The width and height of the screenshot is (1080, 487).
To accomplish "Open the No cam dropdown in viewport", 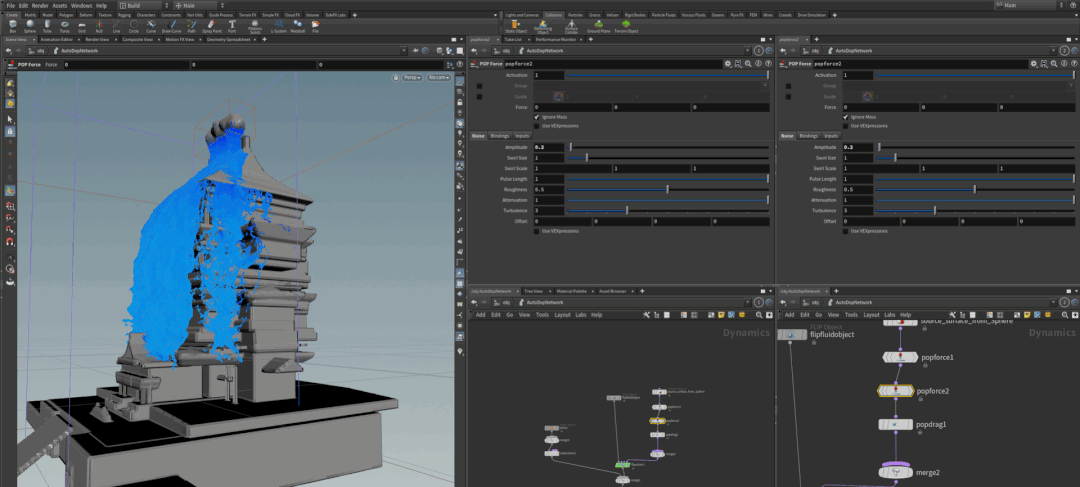I will (437, 78).
